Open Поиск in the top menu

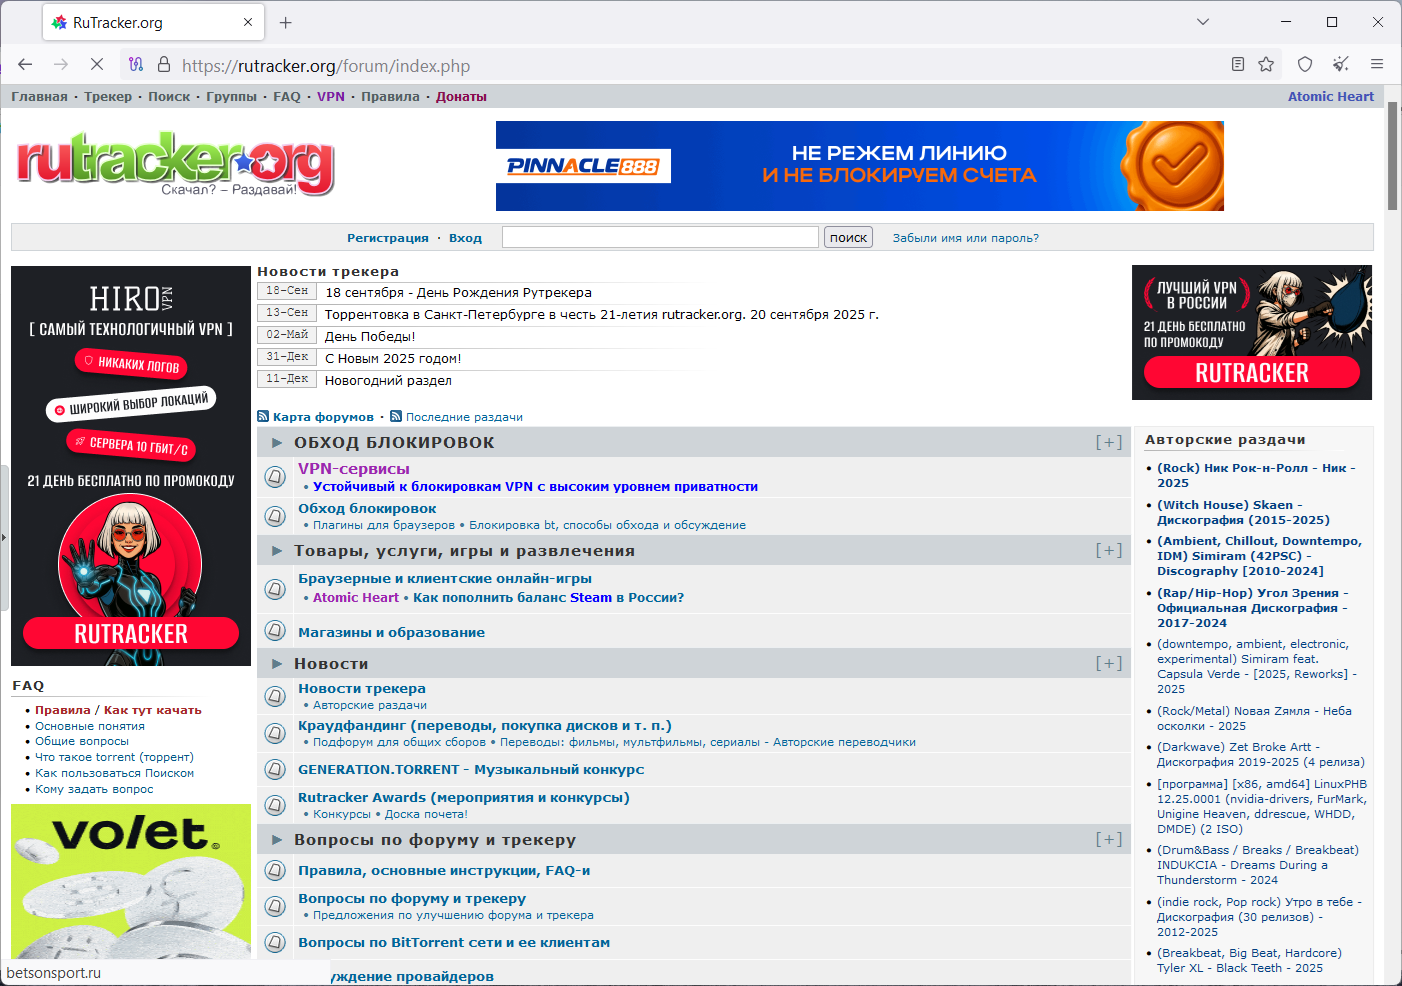click(x=169, y=97)
